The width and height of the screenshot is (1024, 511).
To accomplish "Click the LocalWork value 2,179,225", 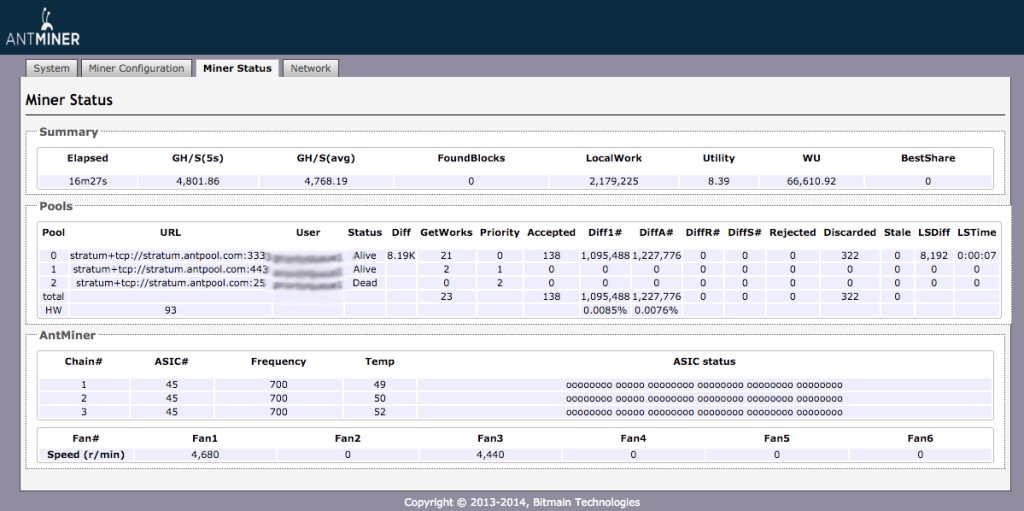I will coord(613,182).
